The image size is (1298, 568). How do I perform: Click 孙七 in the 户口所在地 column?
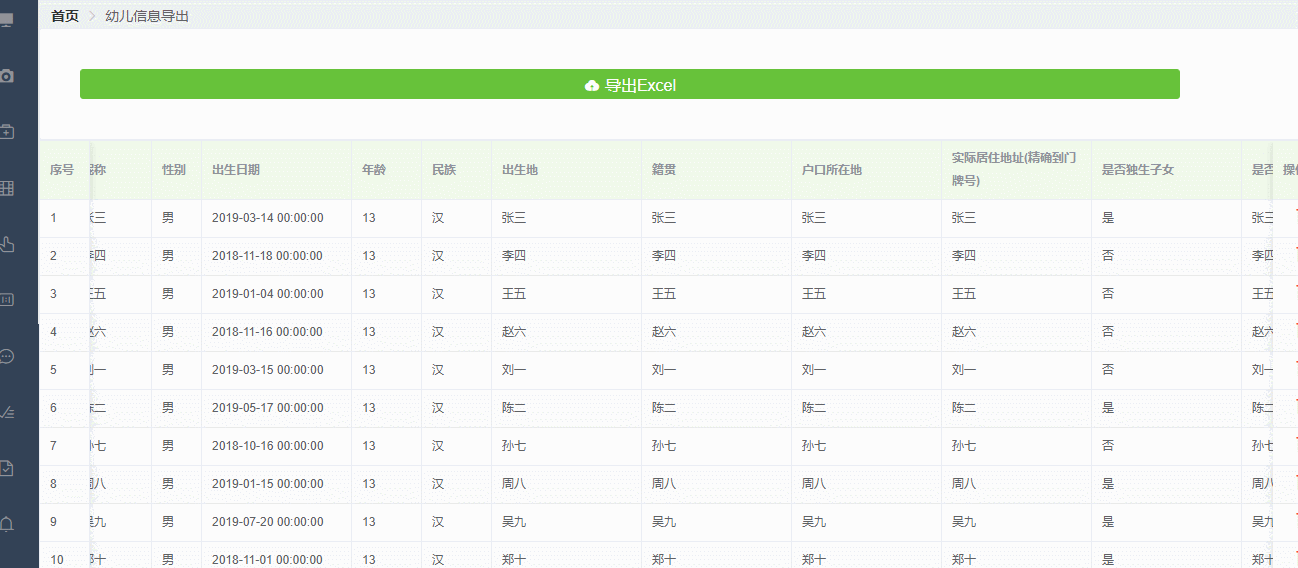click(x=814, y=446)
